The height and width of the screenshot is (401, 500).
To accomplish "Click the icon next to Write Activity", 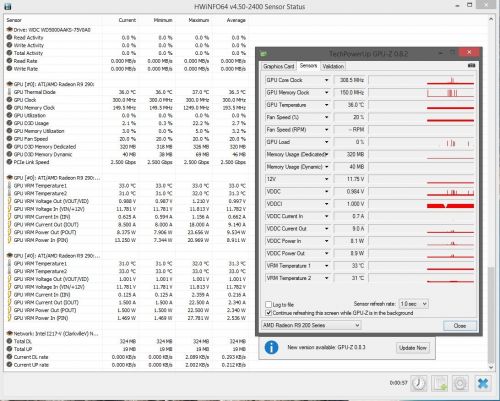I will click(9, 45).
